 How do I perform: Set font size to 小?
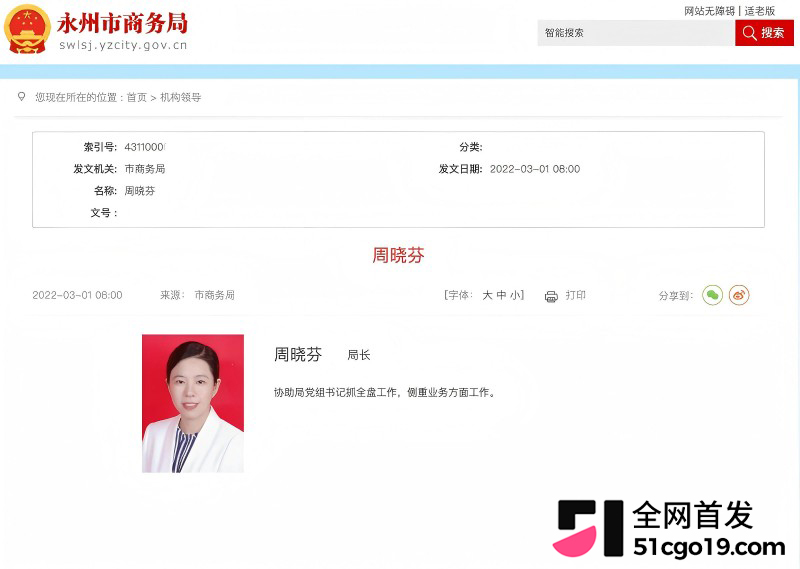point(515,295)
